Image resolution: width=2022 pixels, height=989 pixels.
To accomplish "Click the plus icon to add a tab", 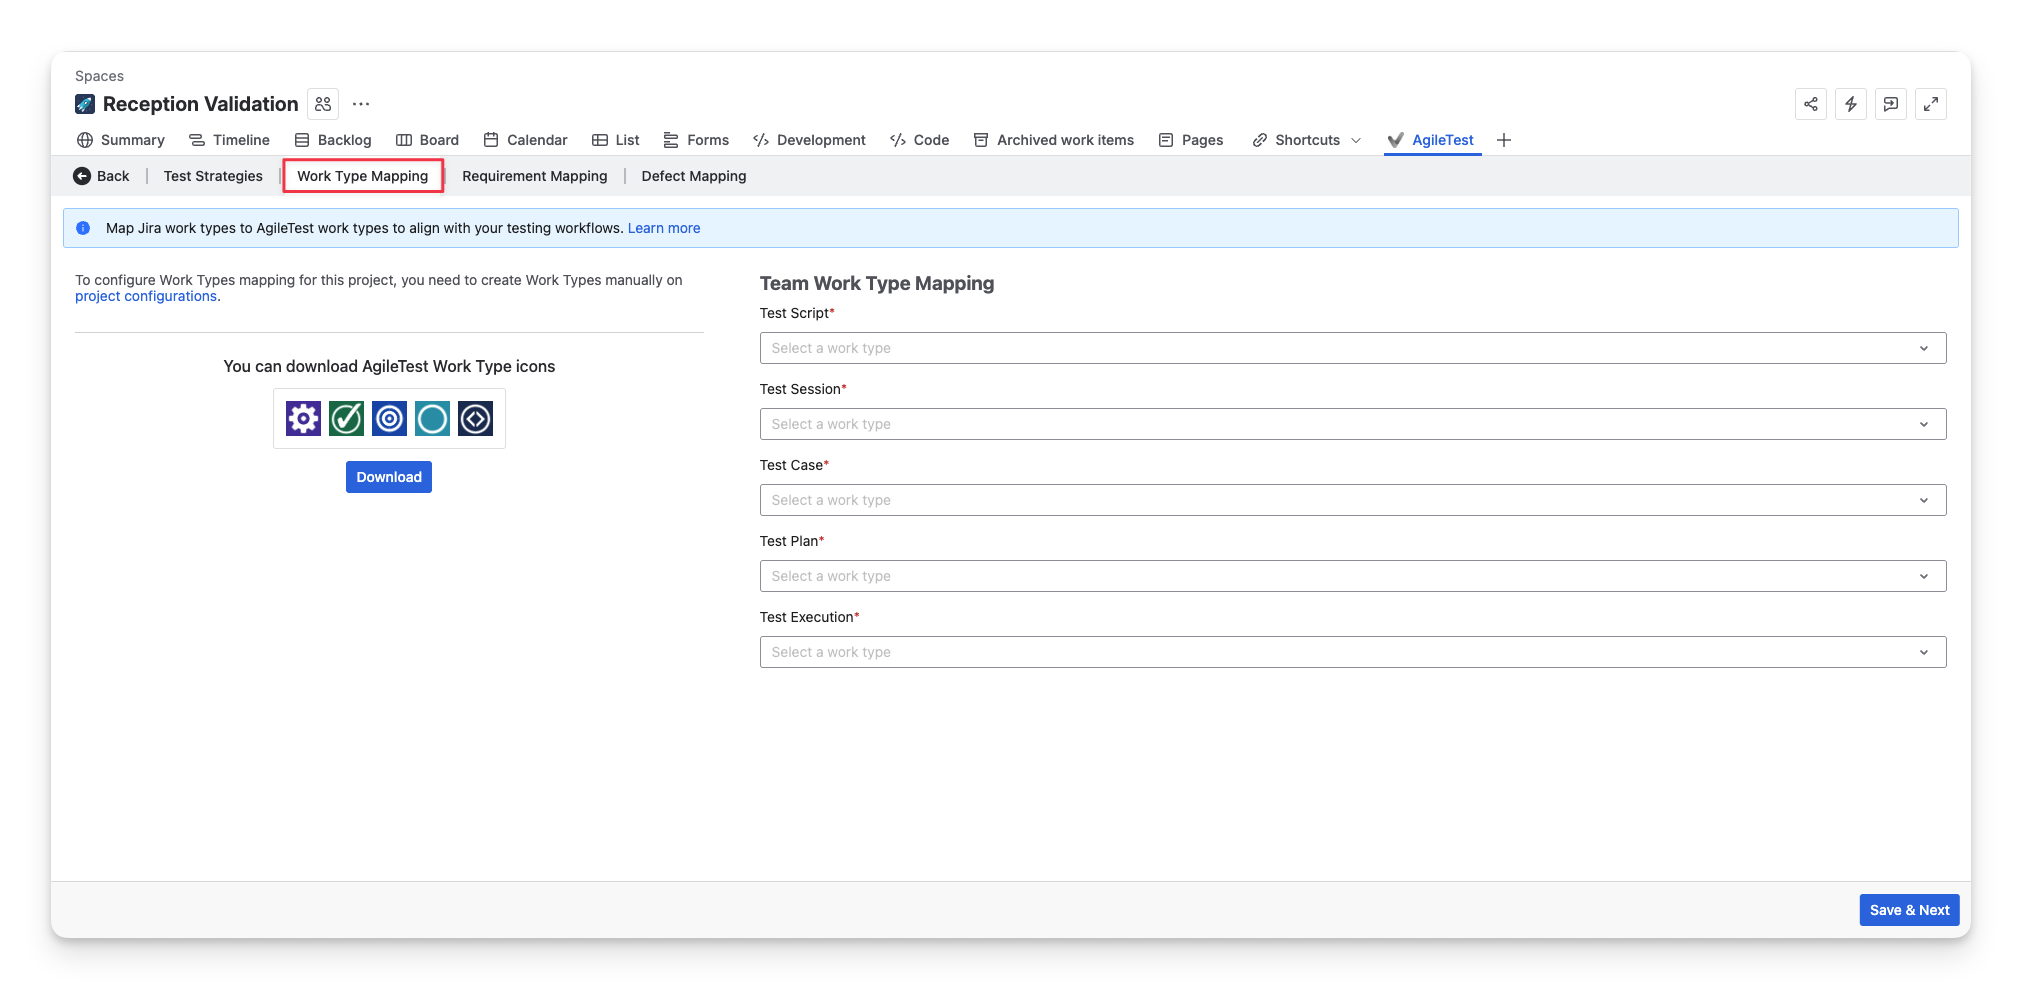I will (x=1503, y=140).
